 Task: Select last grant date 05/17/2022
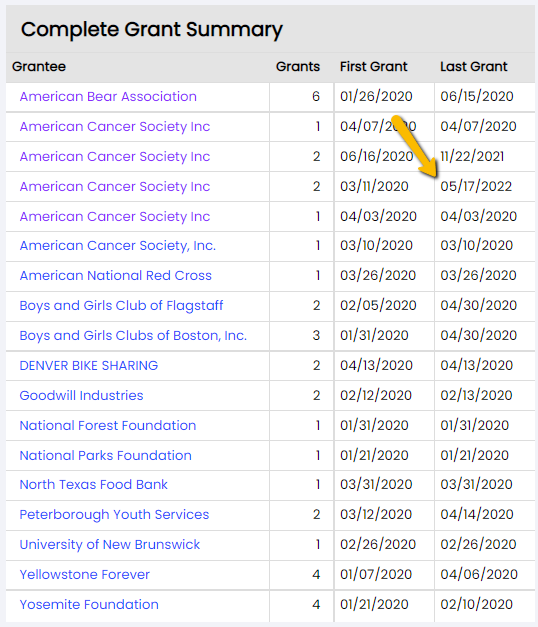pos(476,186)
